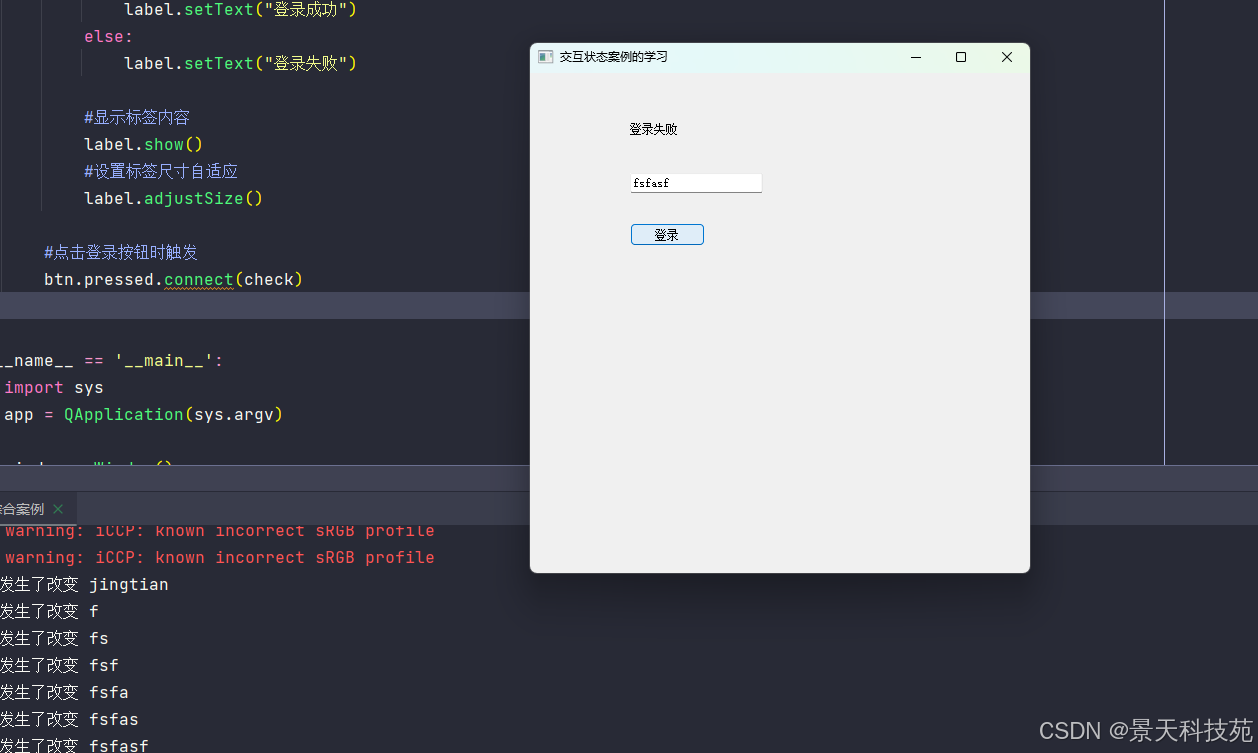Click the app = QApplication(sys.argv) line
This screenshot has height=753, width=1258.
tap(144, 414)
